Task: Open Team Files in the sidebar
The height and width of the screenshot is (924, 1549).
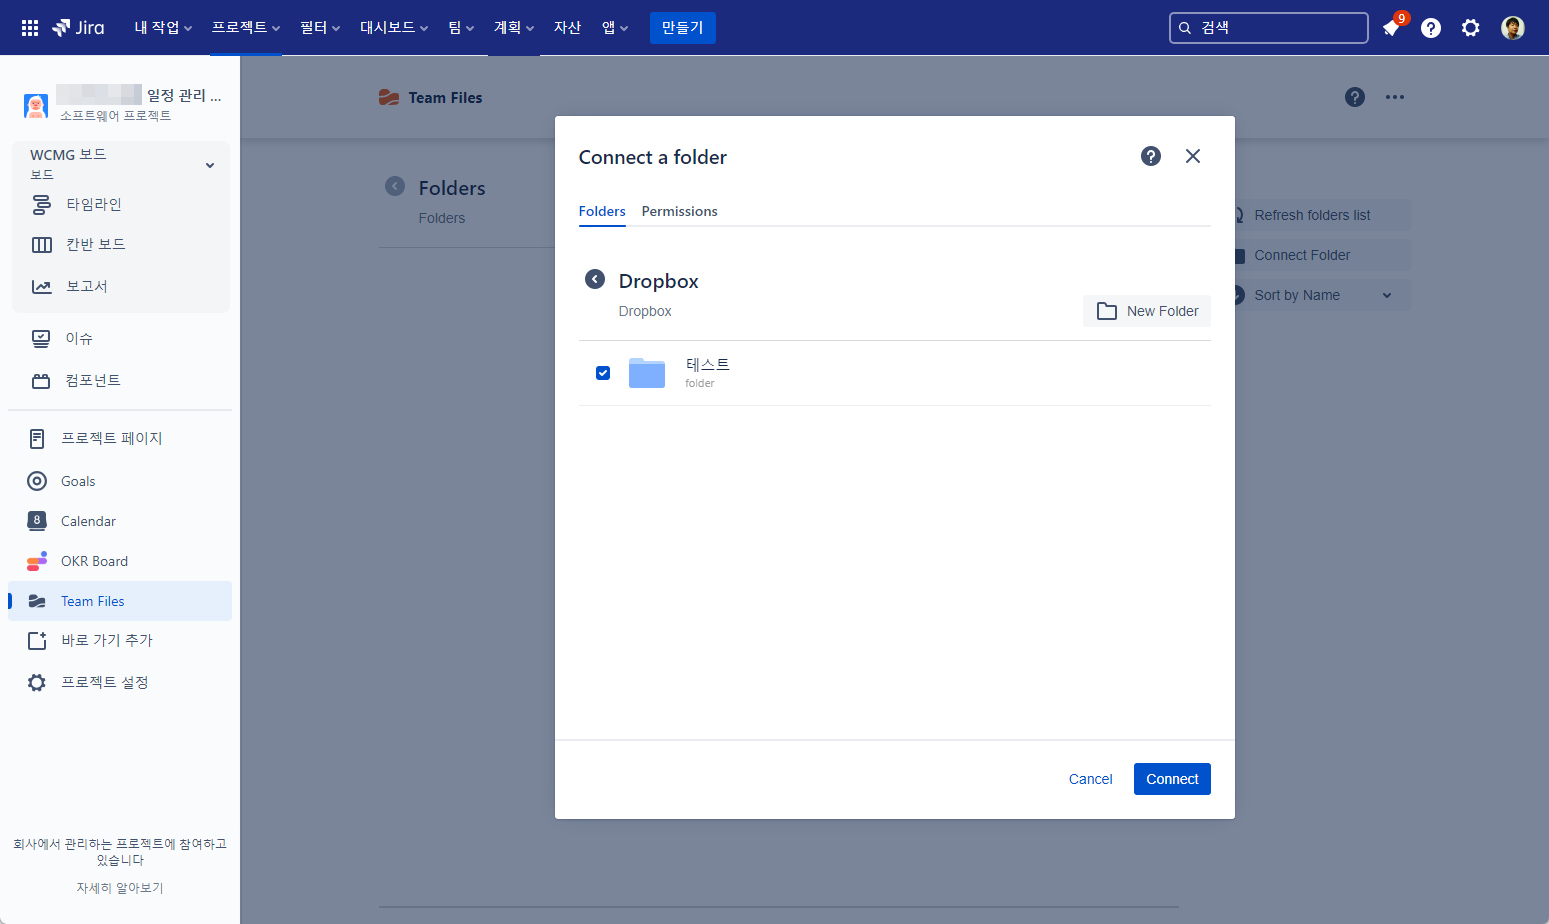Action: pos(120,601)
